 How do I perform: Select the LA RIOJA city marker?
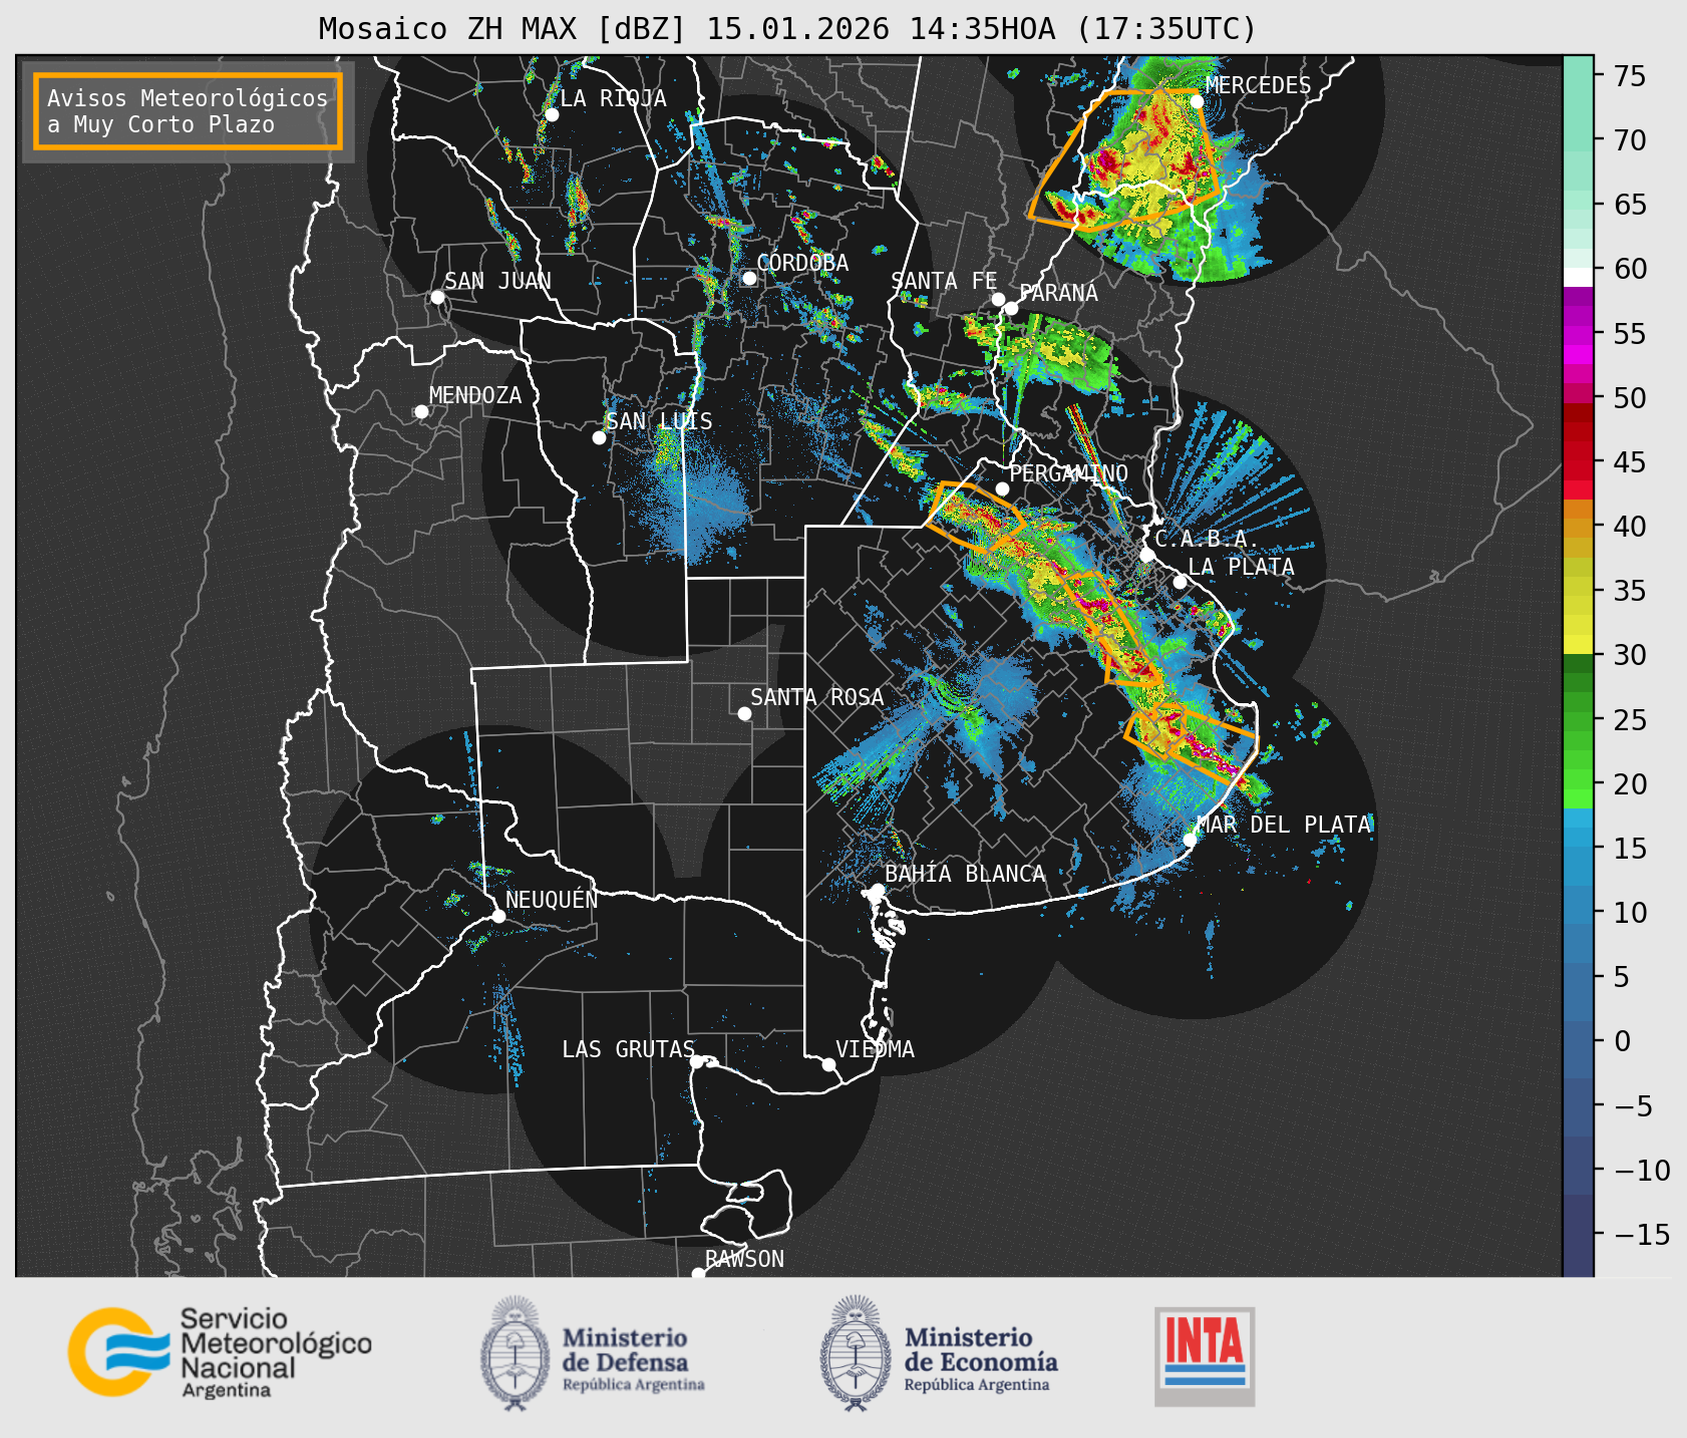[x=552, y=115]
